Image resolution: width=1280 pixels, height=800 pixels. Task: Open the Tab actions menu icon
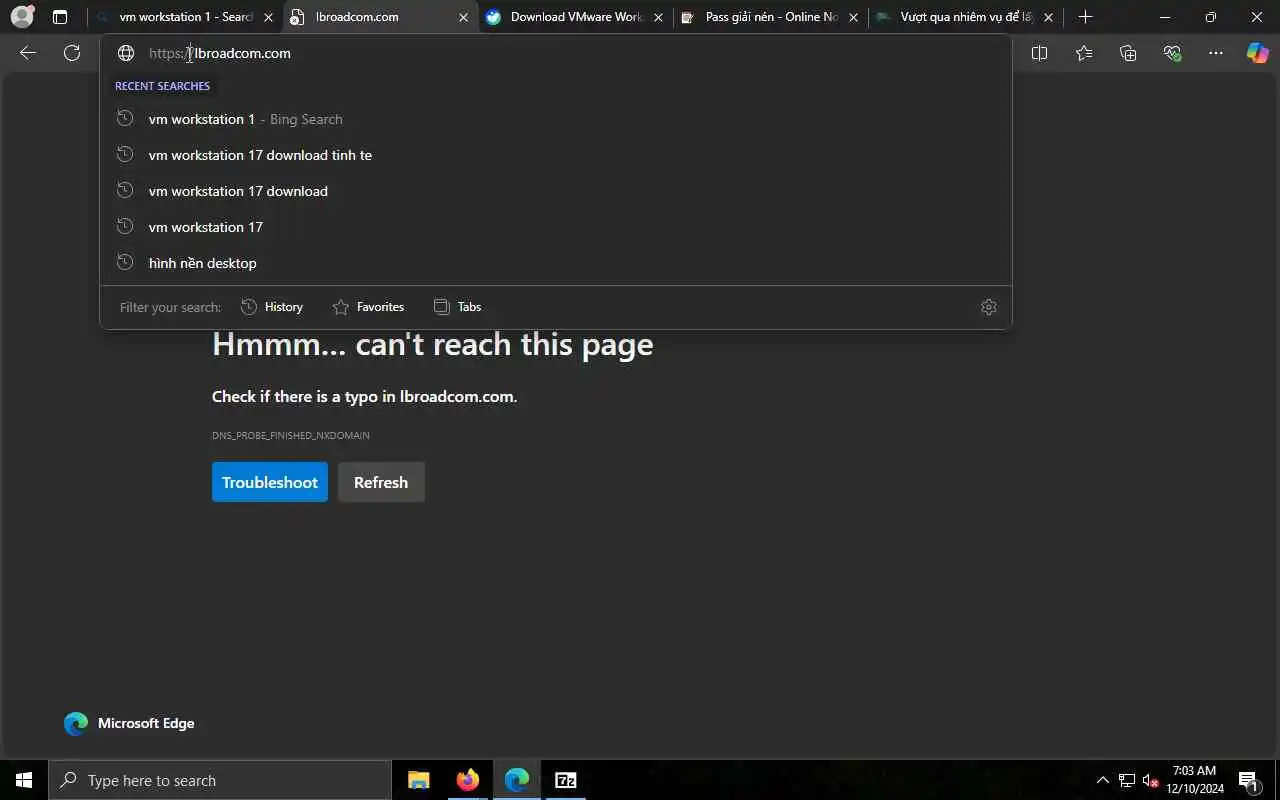(60, 17)
